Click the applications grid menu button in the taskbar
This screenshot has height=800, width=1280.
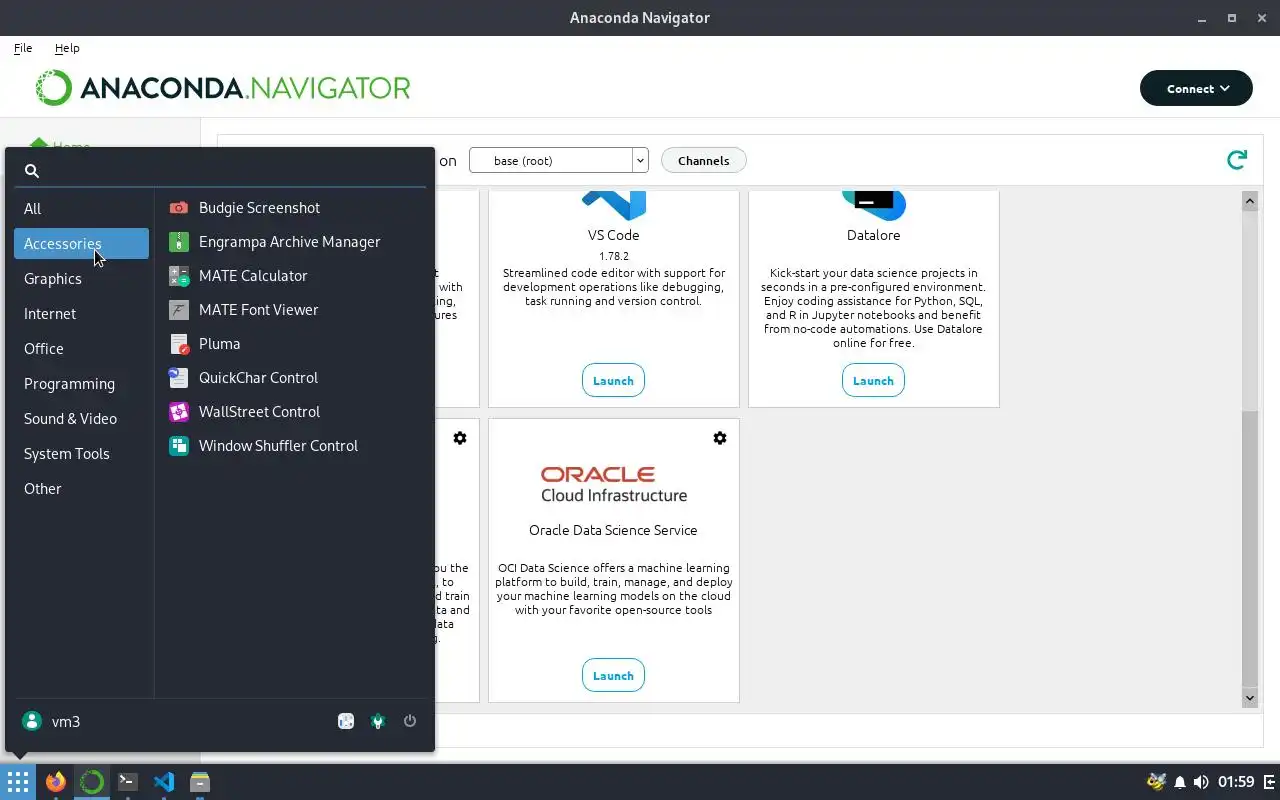[18, 782]
